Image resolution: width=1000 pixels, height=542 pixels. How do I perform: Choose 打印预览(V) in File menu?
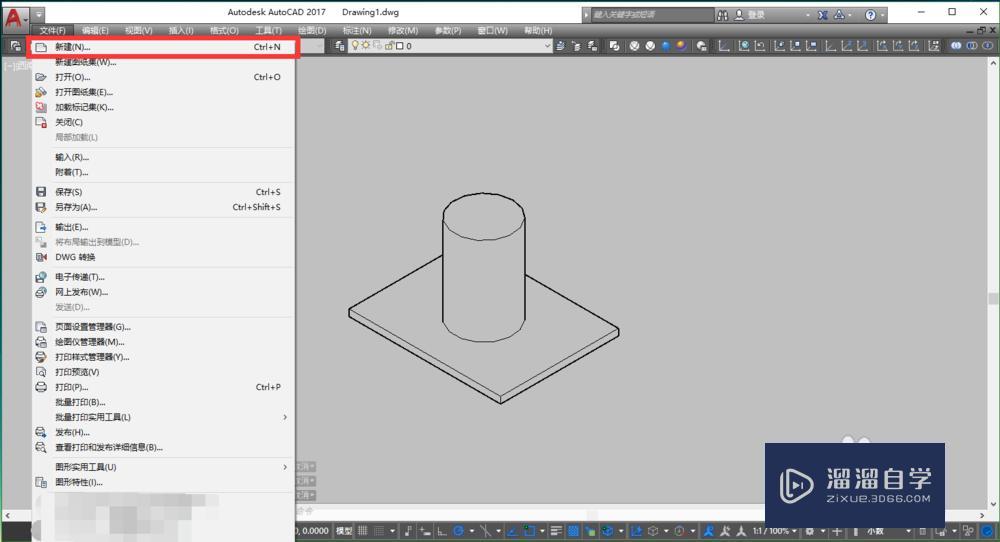(x=164, y=372)
